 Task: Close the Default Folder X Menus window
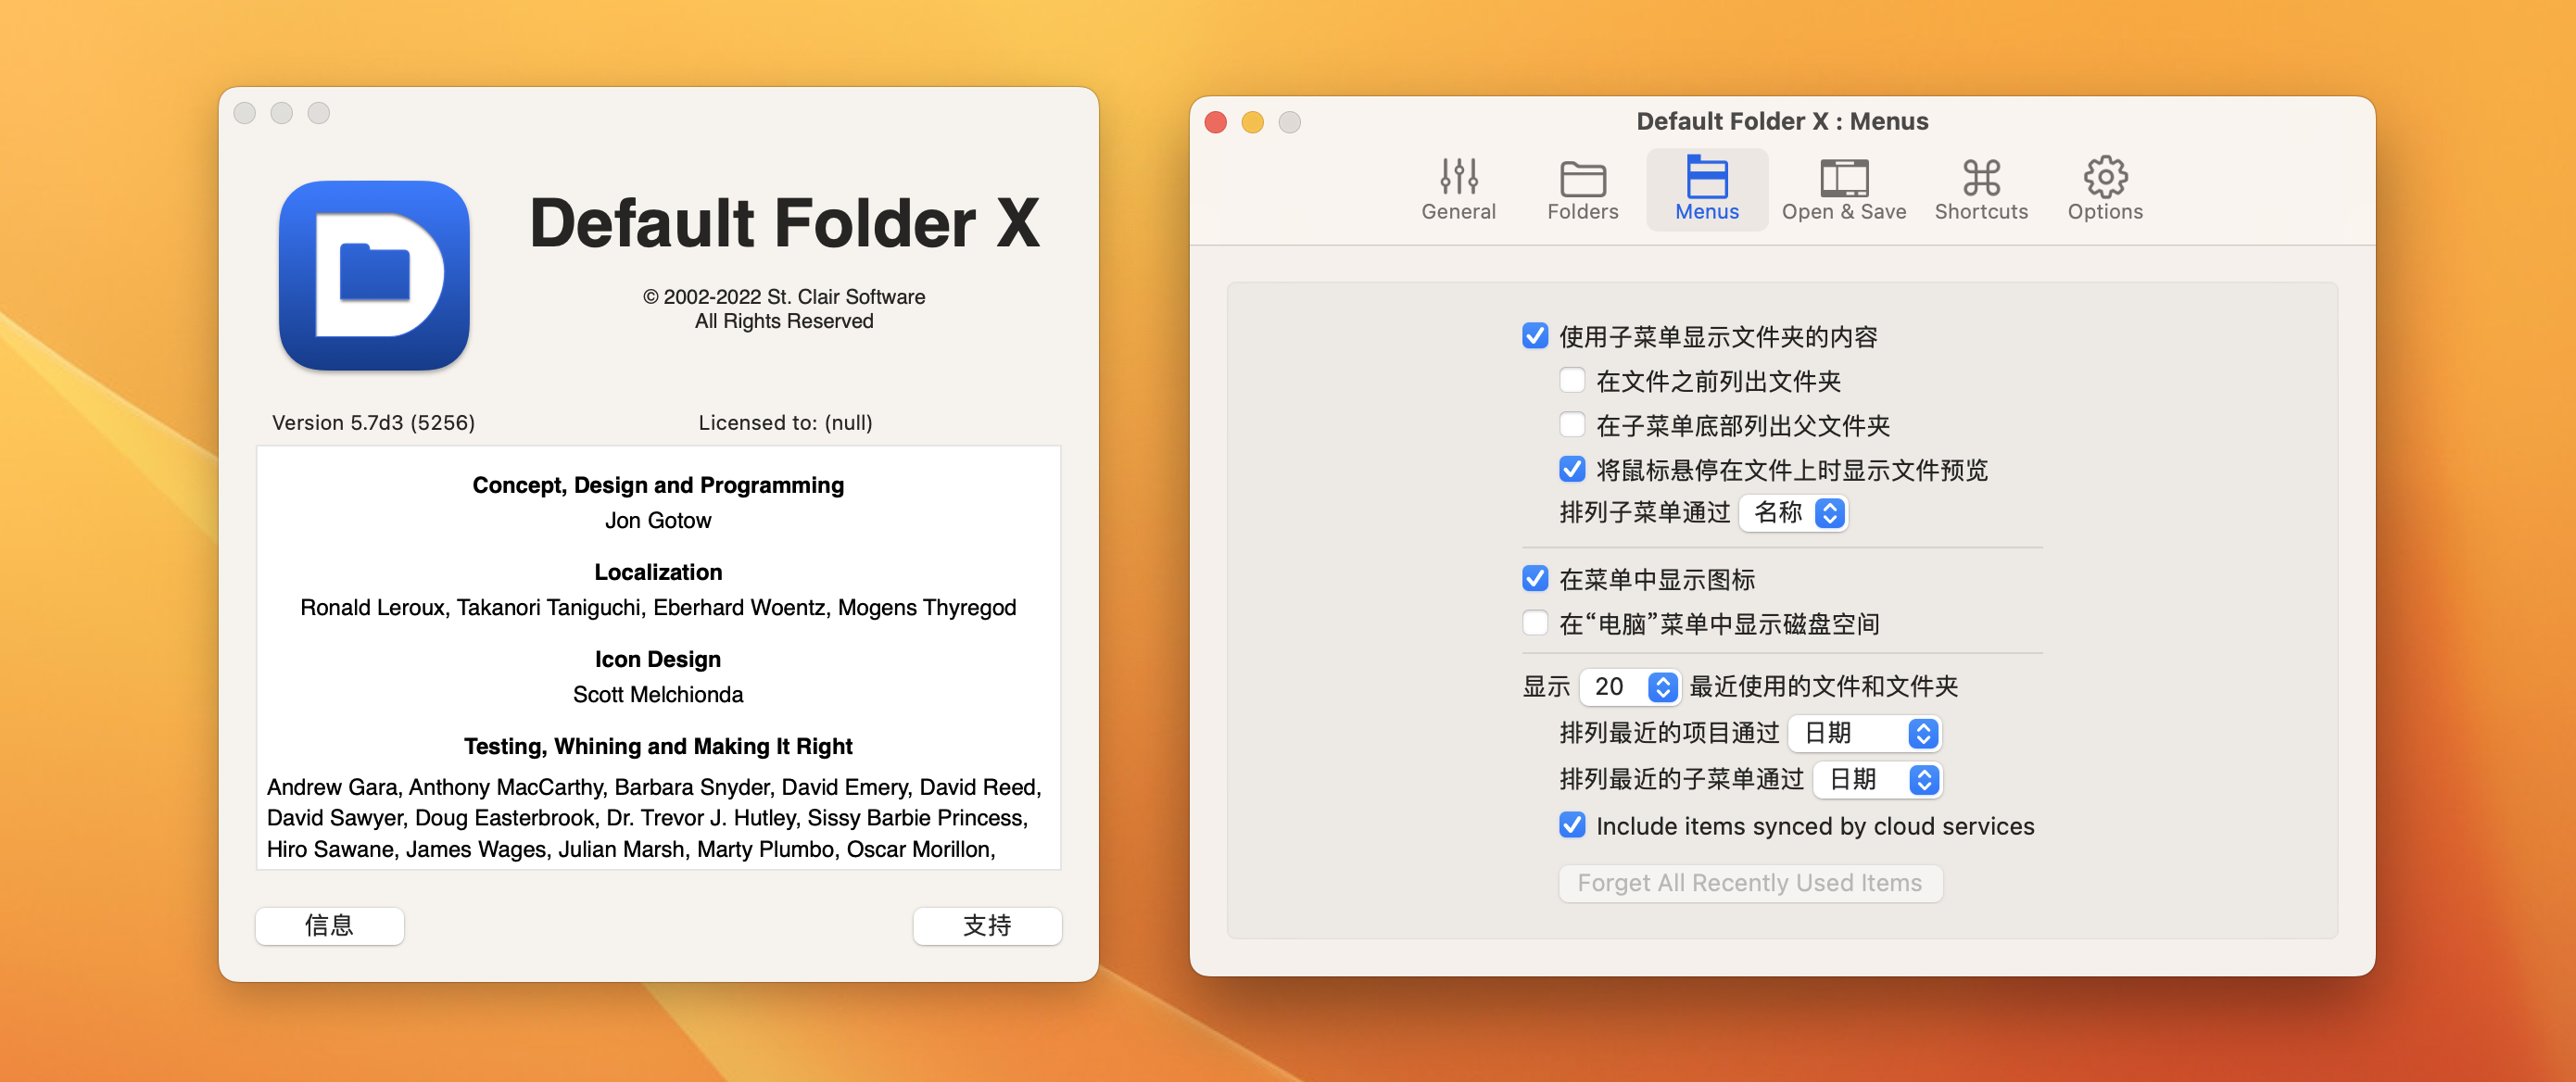(x=1215, y=122)
